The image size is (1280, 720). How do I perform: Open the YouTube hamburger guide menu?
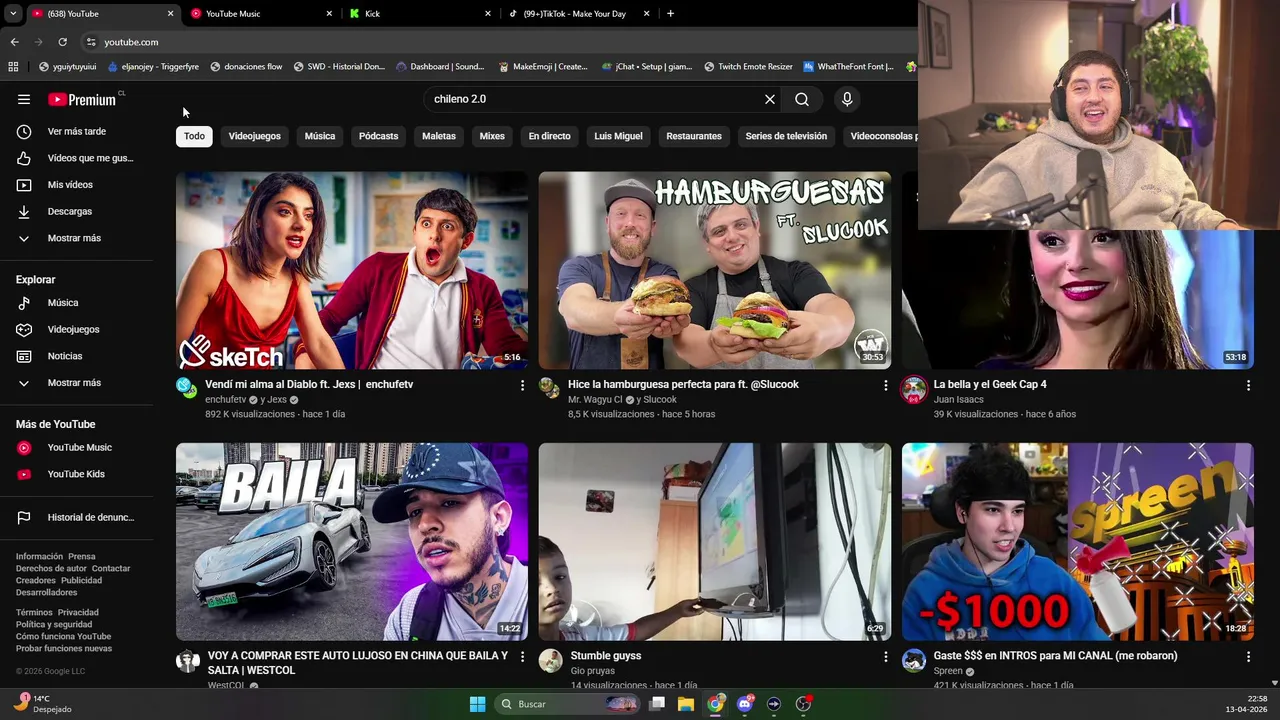[24, 99]
